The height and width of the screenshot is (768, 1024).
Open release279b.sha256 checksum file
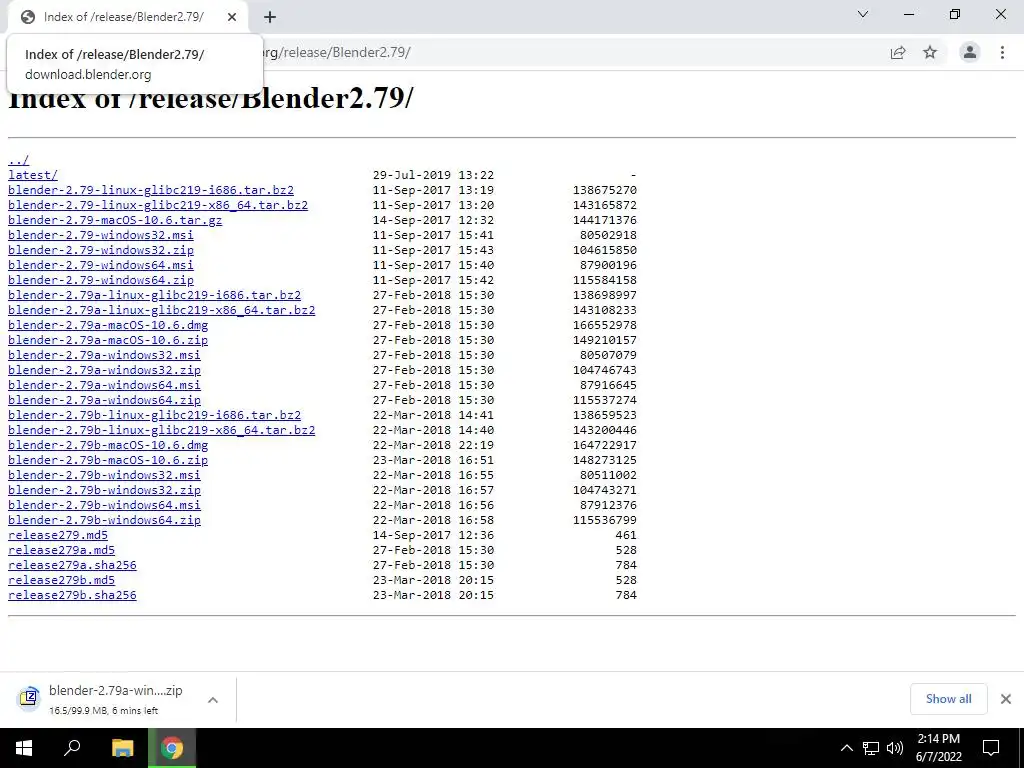point(72,596)
